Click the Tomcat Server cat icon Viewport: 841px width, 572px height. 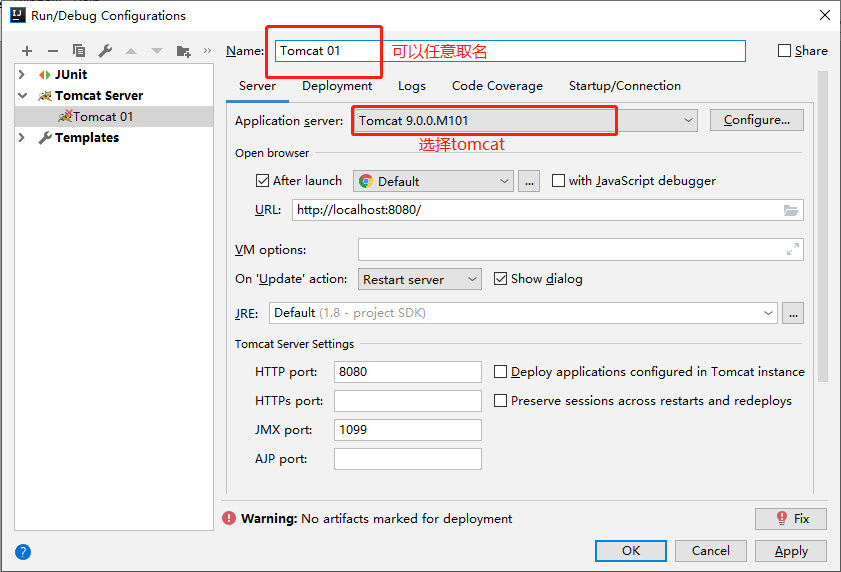pos(45,96)
